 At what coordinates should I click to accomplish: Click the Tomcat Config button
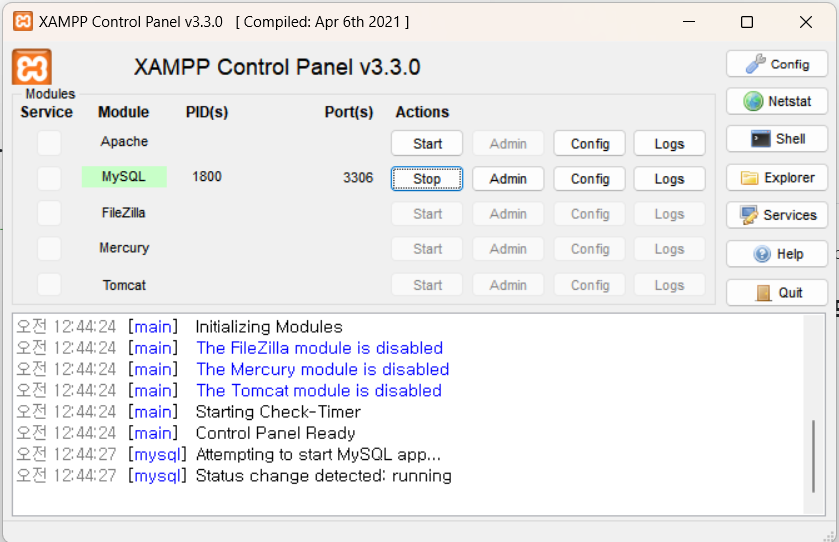(590, 285)
